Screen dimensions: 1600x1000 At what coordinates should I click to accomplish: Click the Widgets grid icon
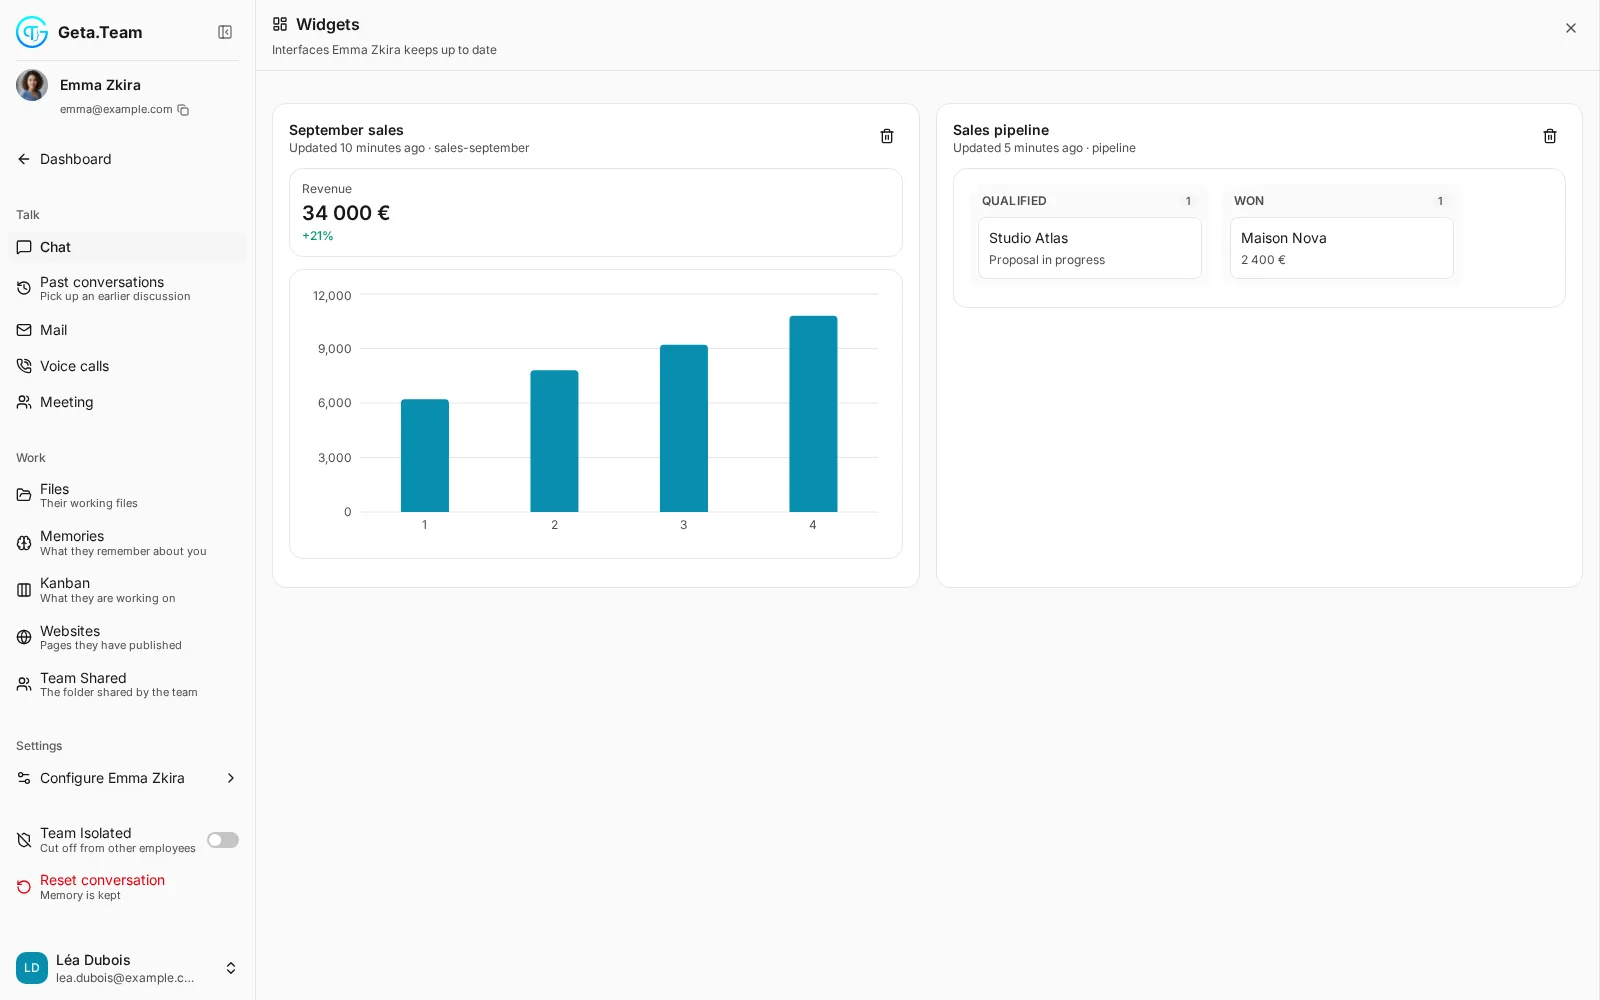point(280,24)
